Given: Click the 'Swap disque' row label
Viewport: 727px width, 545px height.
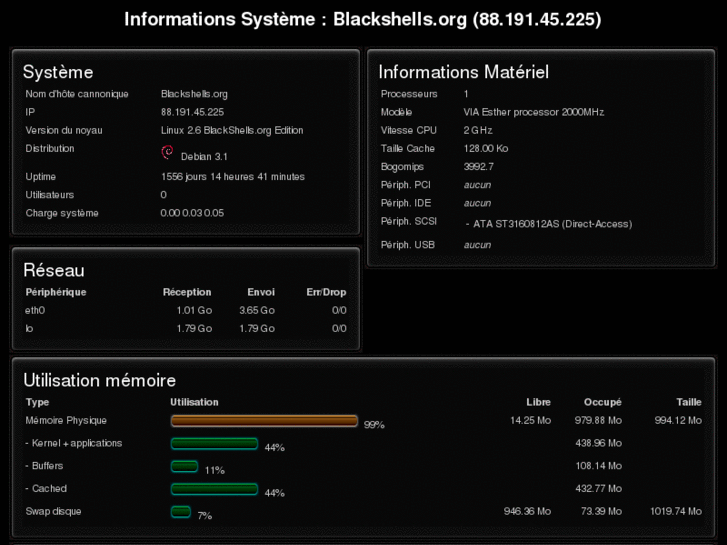Looking at the screenshot, I should 53,512.
